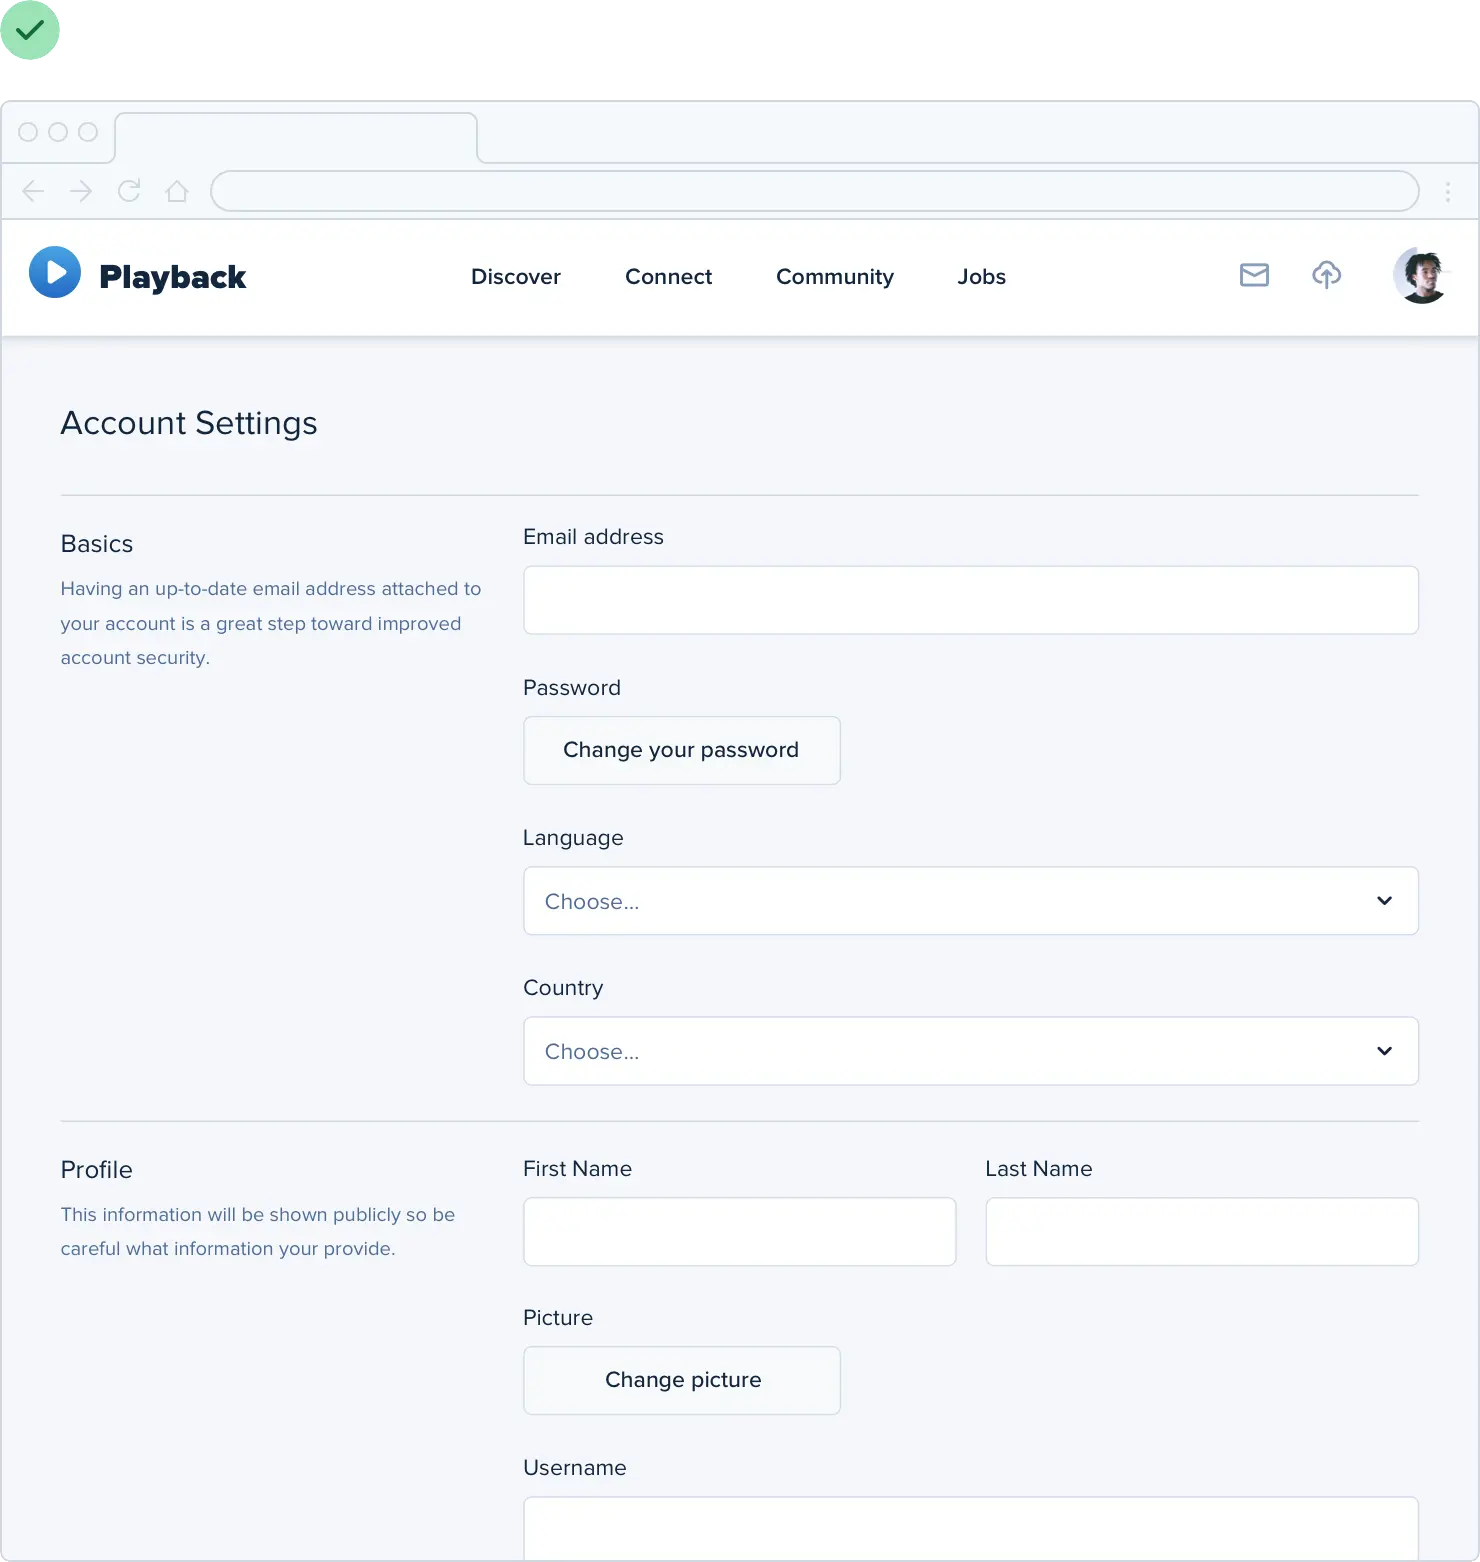
Task: Reload the page with refresh icon
Action: [x=129, y=191]
